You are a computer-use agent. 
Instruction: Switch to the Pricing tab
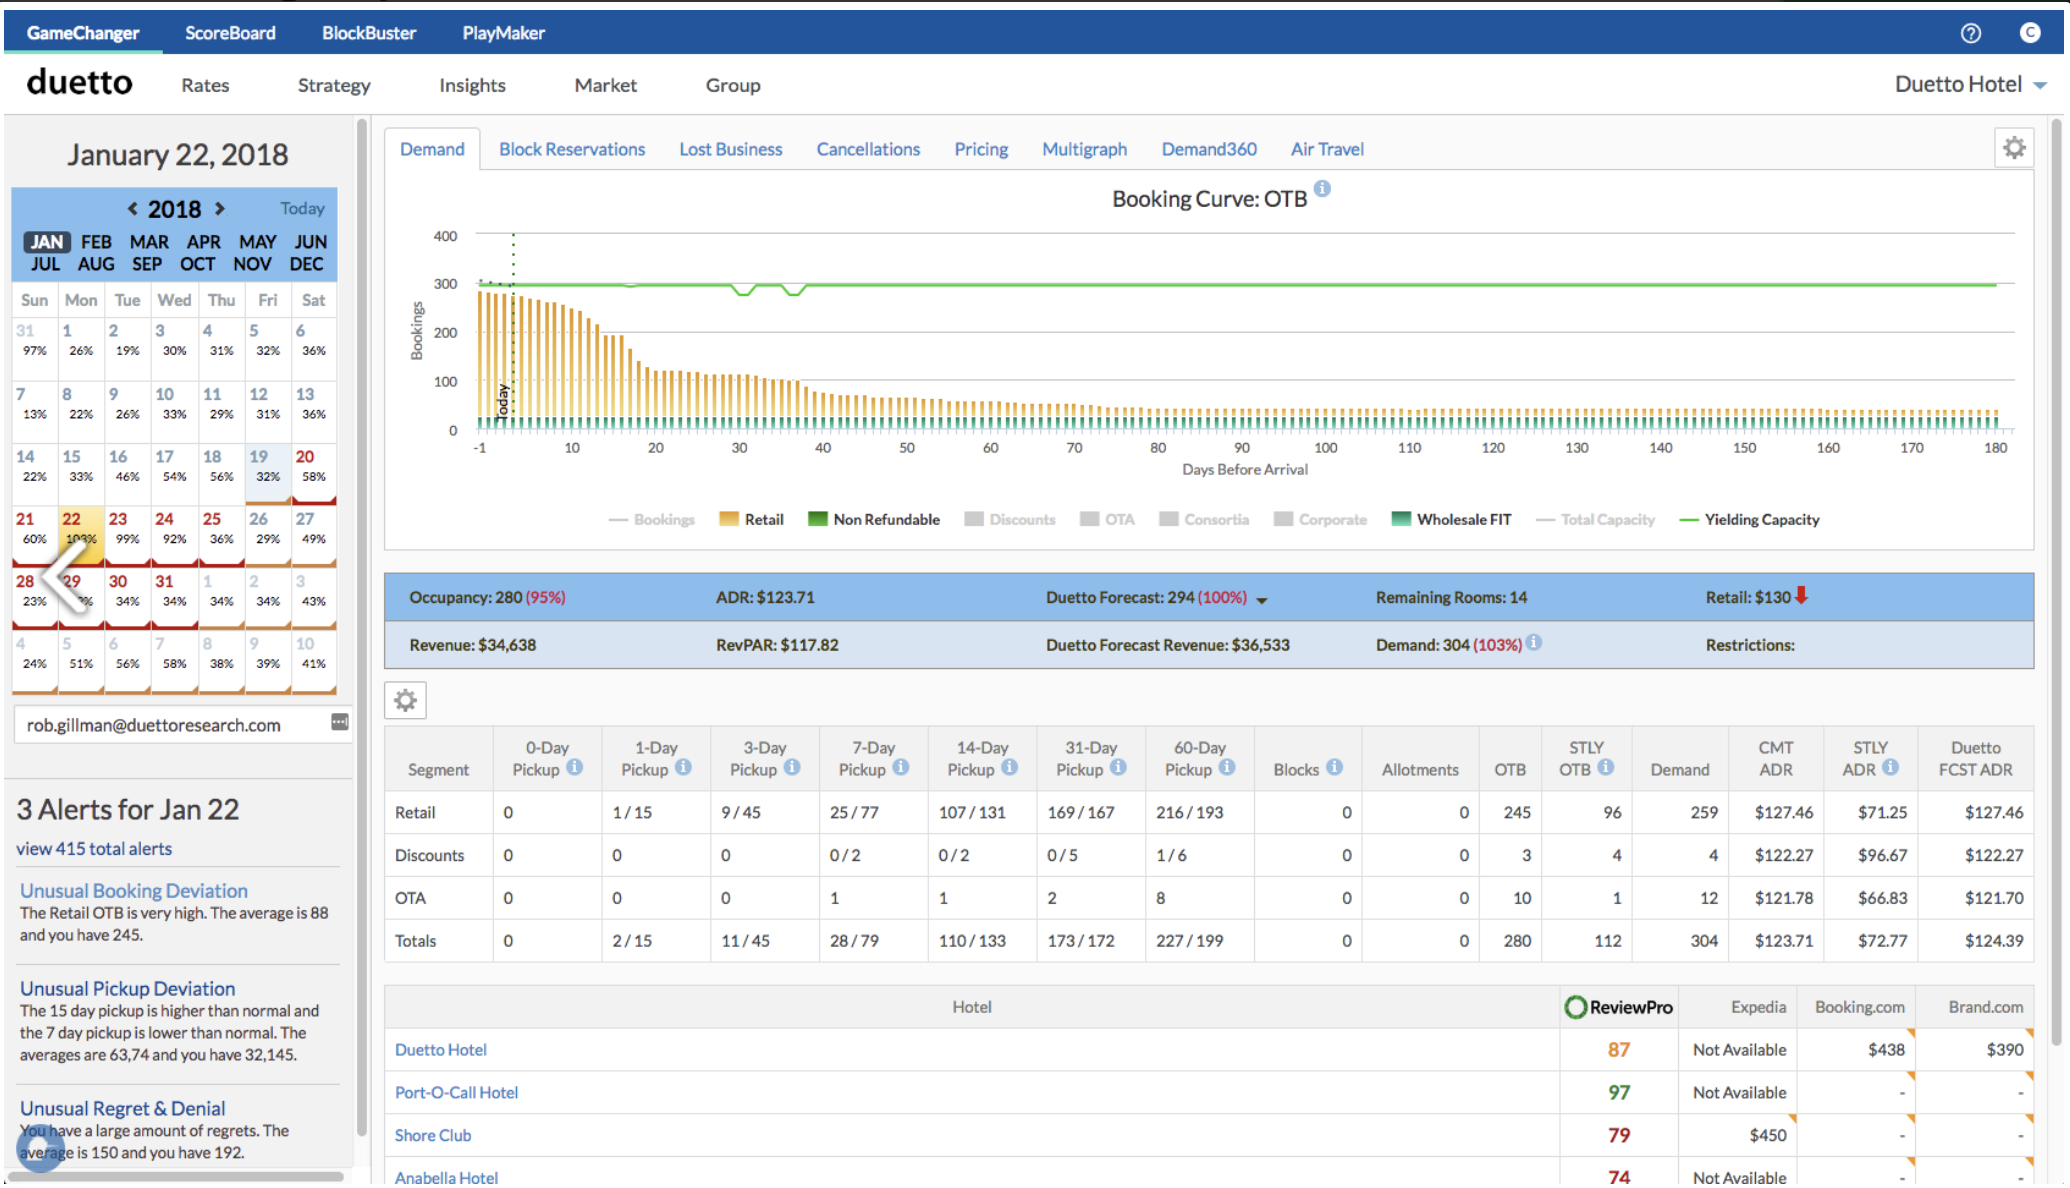coord(980,148)
